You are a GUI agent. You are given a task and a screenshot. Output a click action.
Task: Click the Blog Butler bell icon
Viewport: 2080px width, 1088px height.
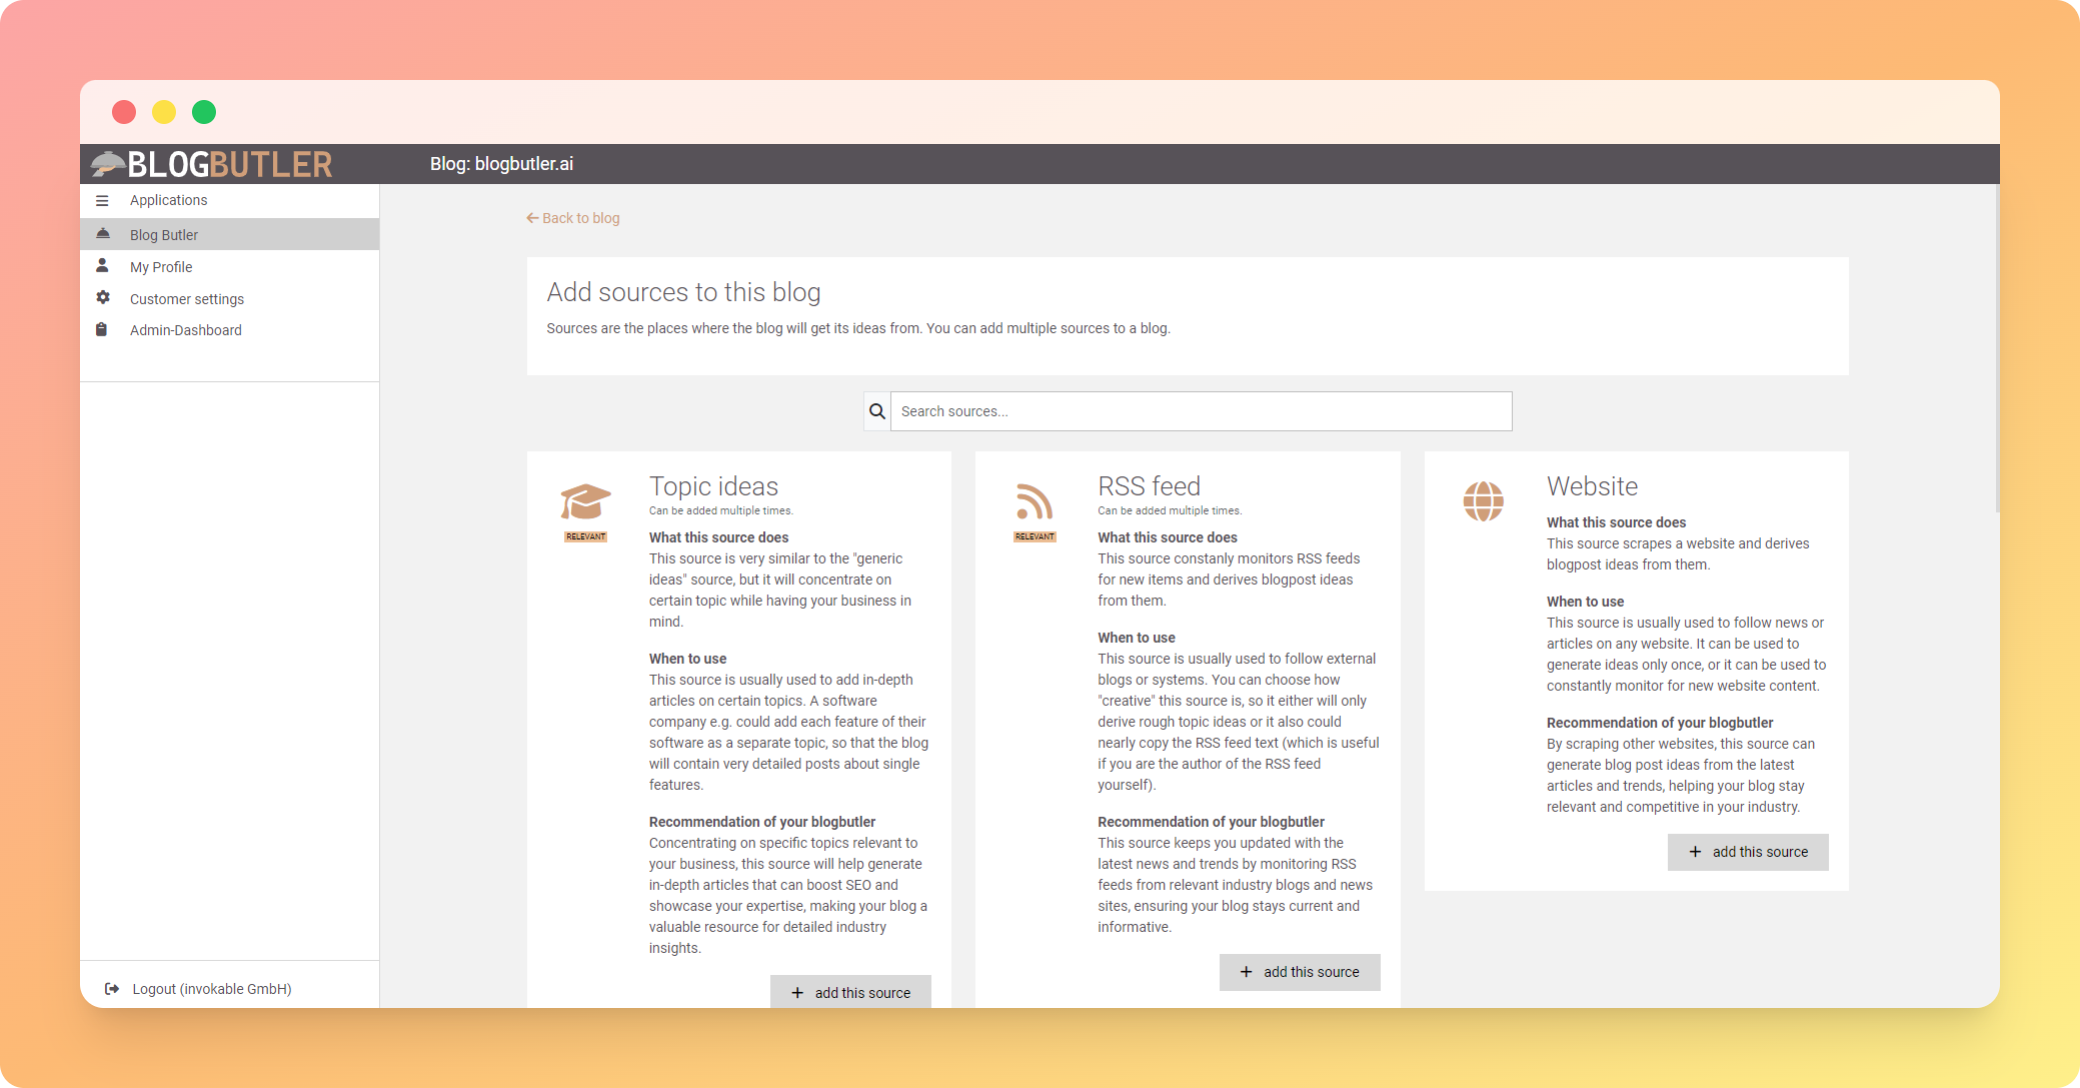point(102,234)
